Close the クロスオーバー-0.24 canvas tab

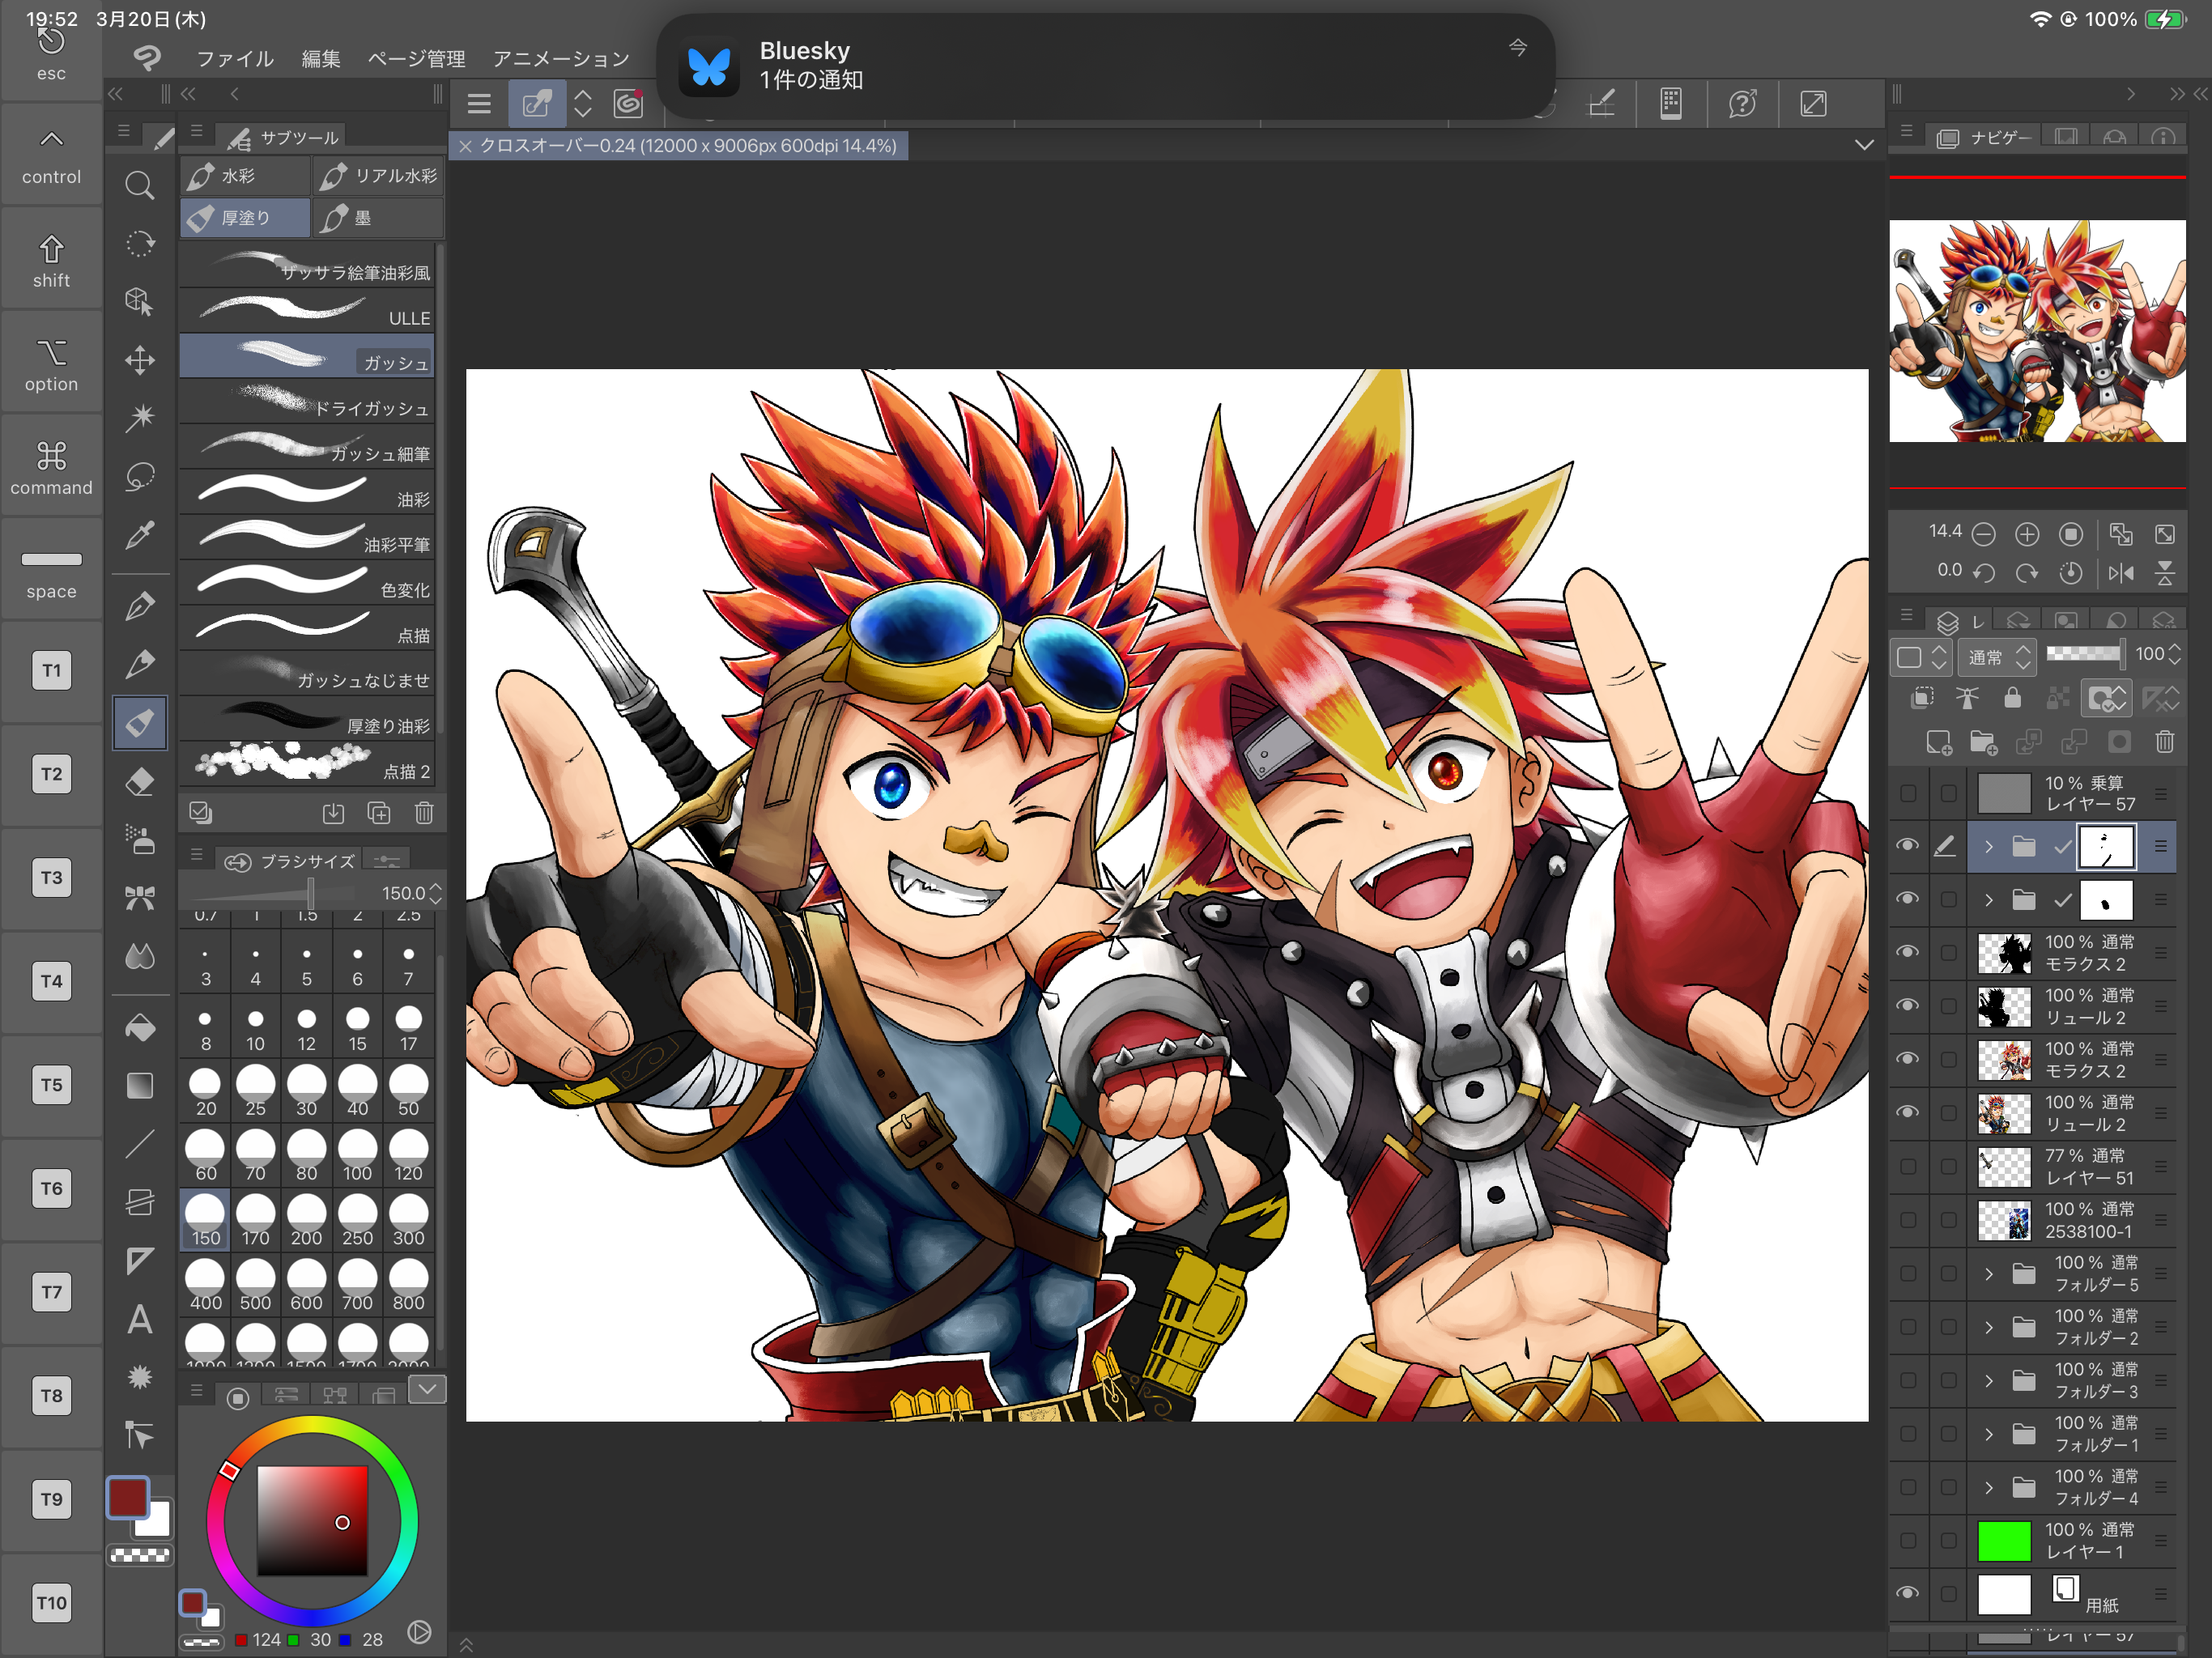click(465, 146)
